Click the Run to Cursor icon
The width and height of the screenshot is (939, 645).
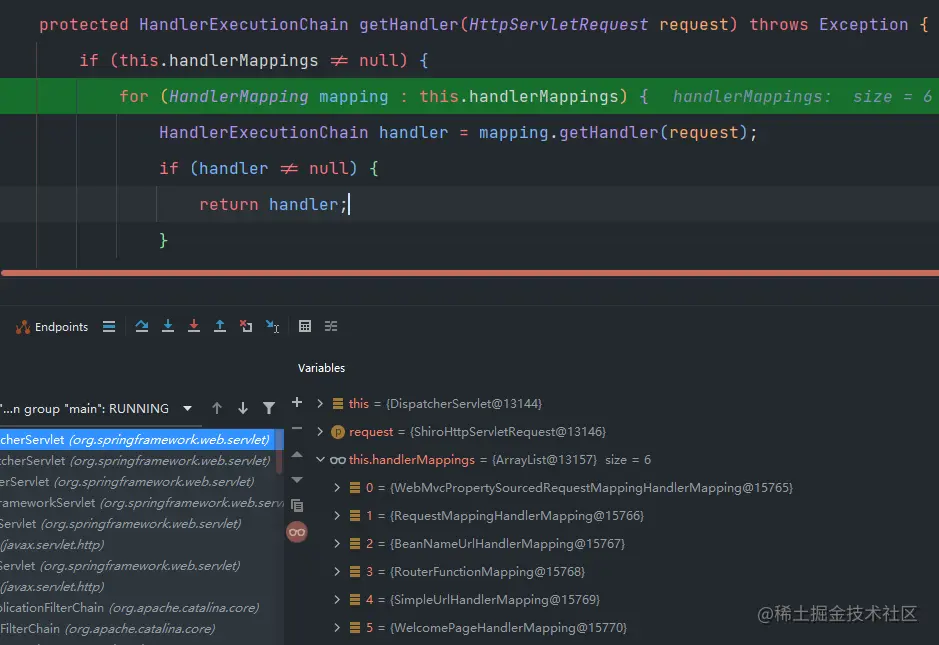point(272,326)
